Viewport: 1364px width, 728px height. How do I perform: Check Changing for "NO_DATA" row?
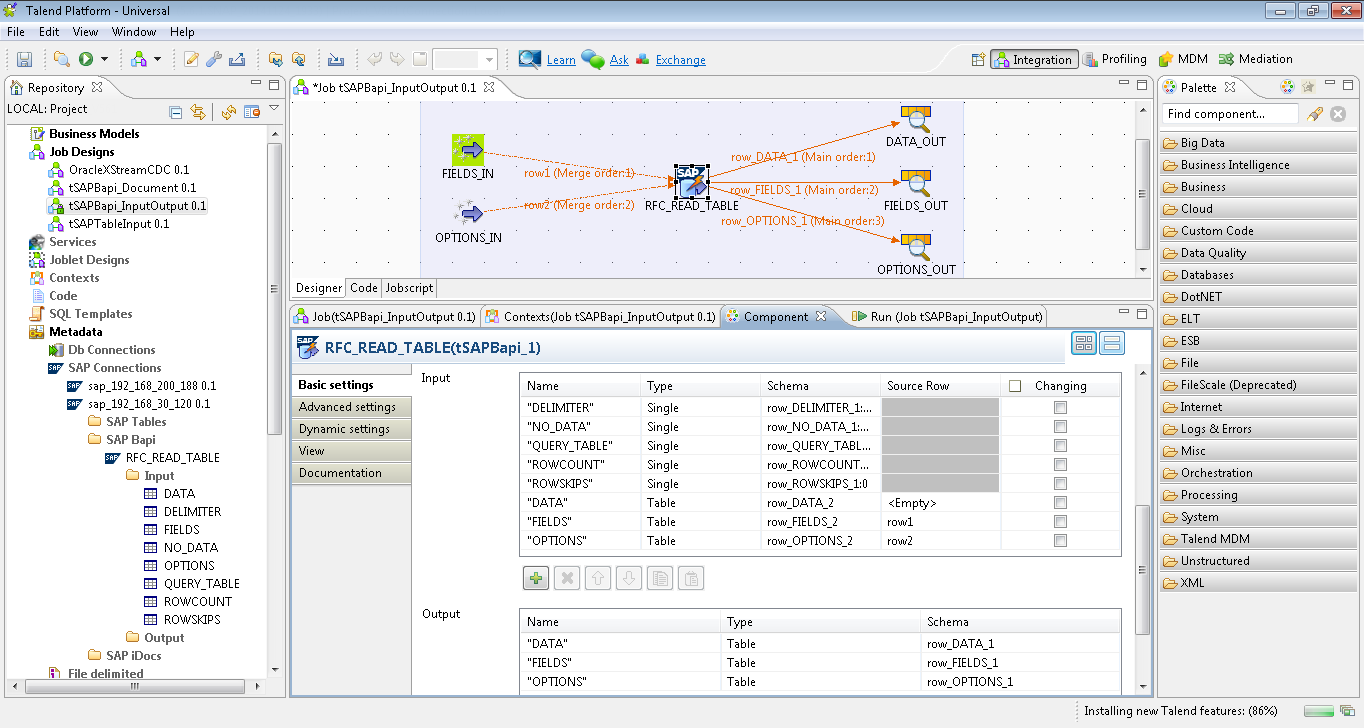pos(1060,427)
